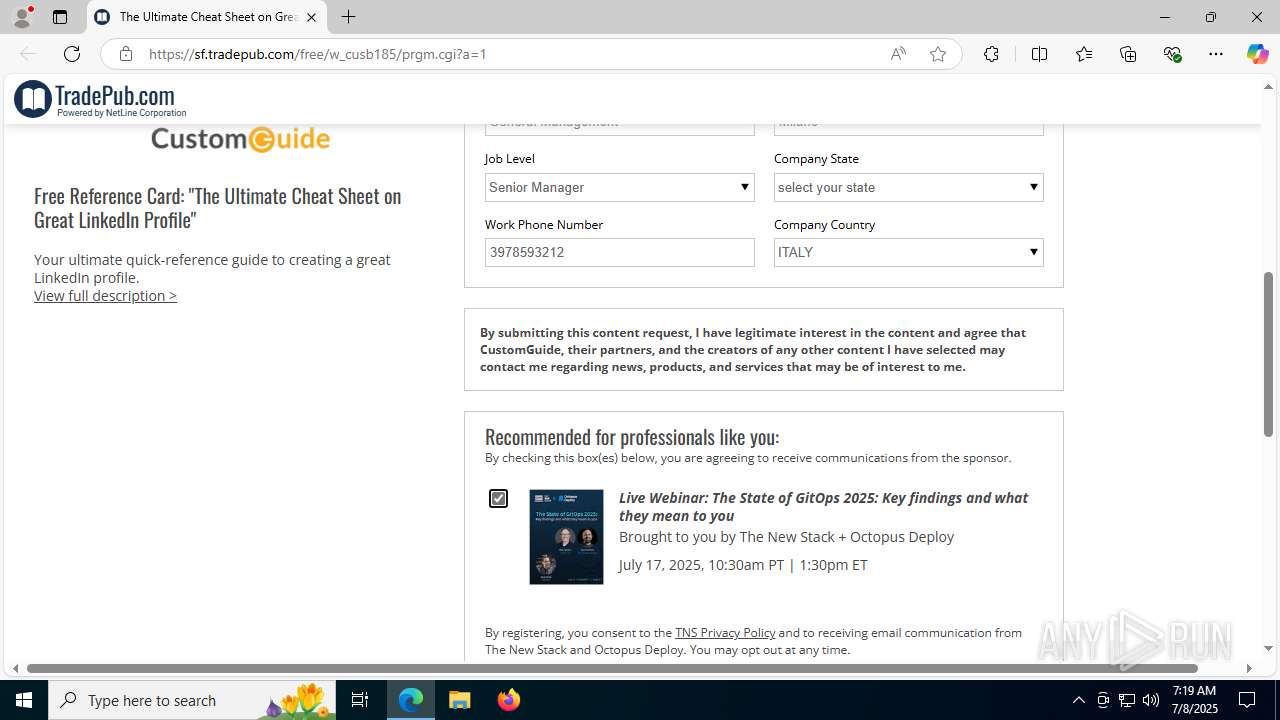Image resolution: width=1280 pixels, height=720 pixels.
Task: Launch Firefox from taskbar
Action: coord(508,700)
